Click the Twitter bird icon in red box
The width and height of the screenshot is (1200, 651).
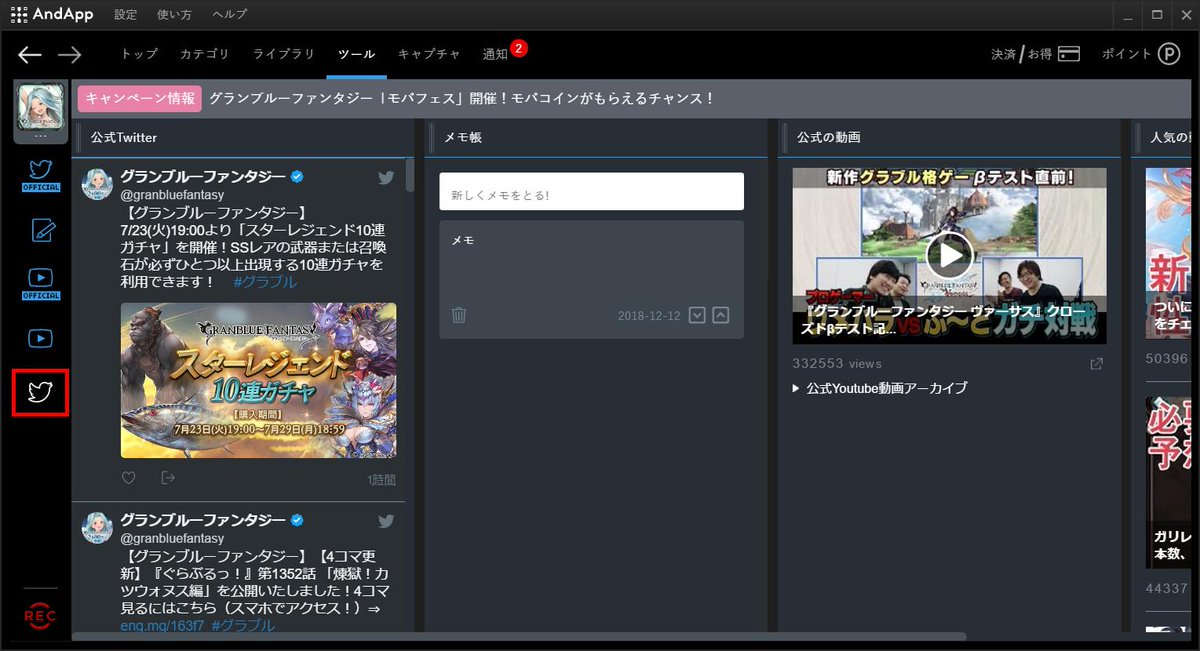pyautogui.click(x=40, y=392)
